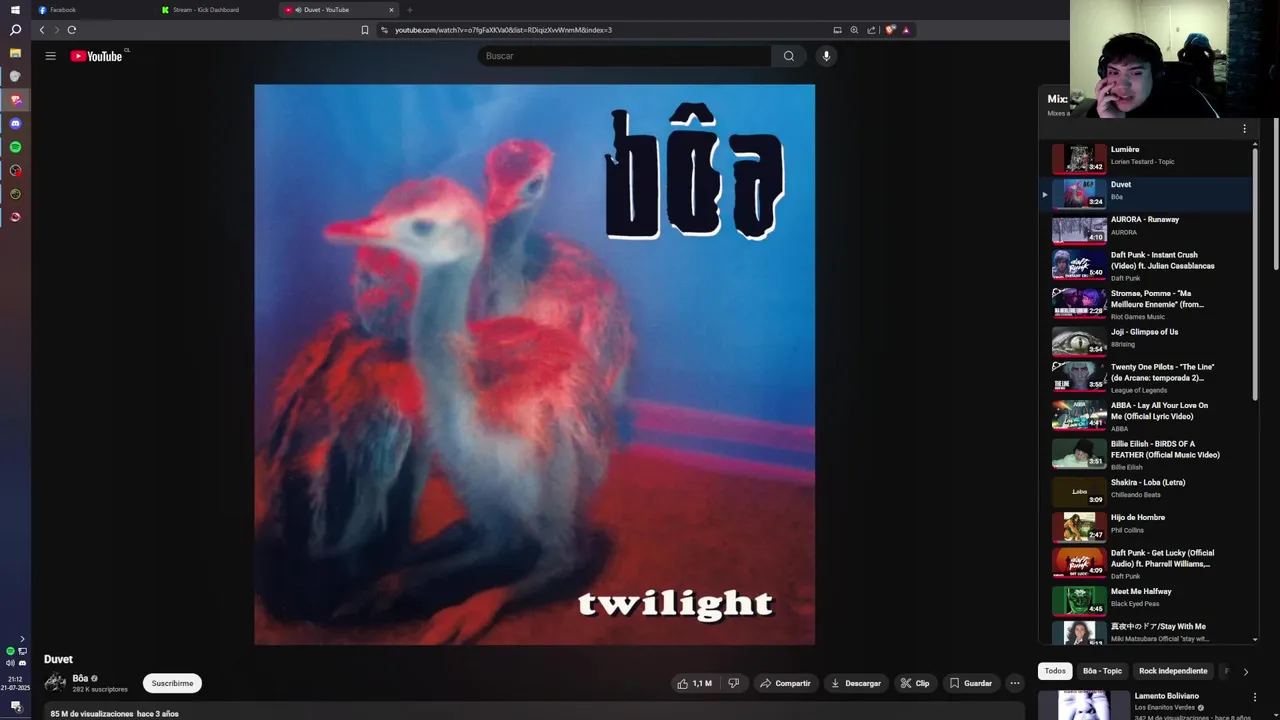The image size is (1280, 720).
Task: Play Daft Punk - Get Lucky
Action: 1150,564
